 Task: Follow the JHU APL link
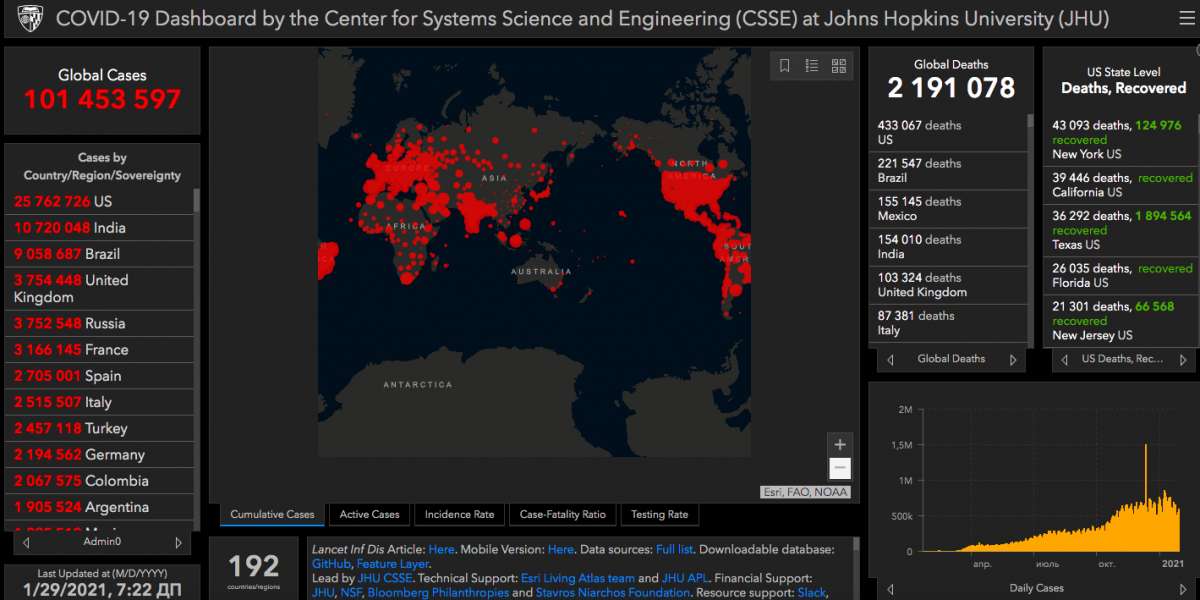[x=685, y=578]
